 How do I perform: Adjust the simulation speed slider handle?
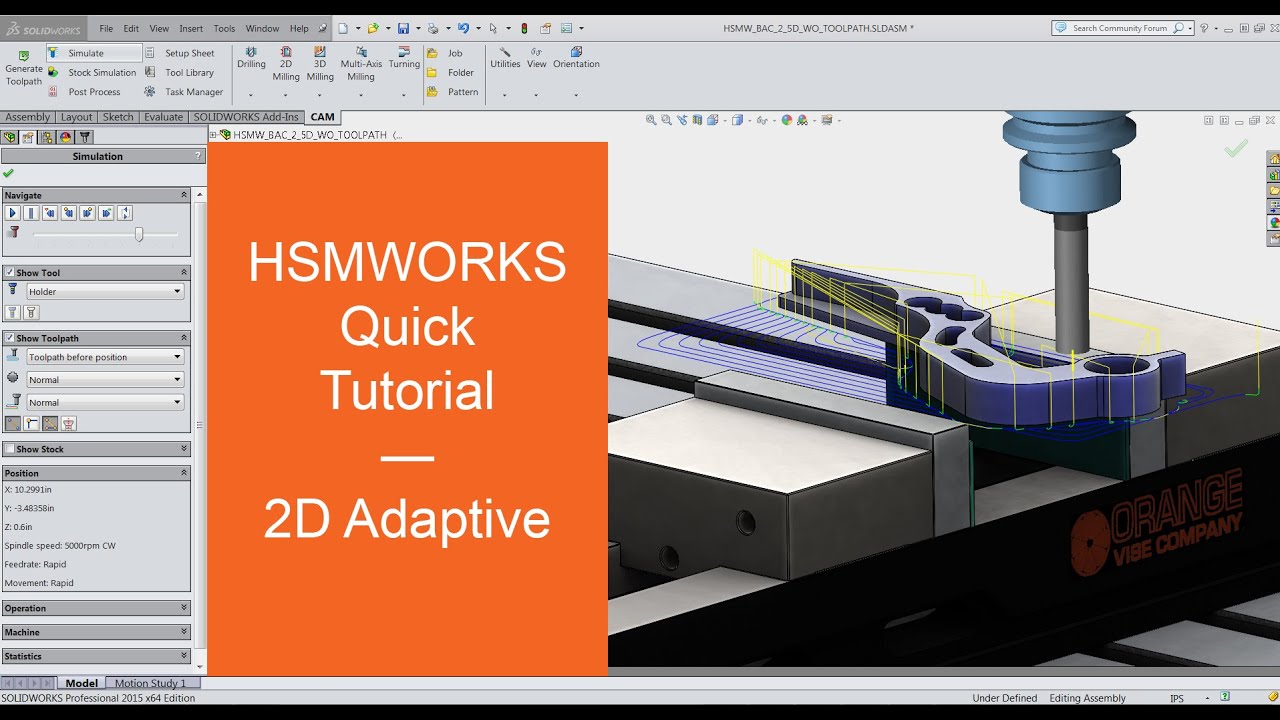click(x=139, y=234)
